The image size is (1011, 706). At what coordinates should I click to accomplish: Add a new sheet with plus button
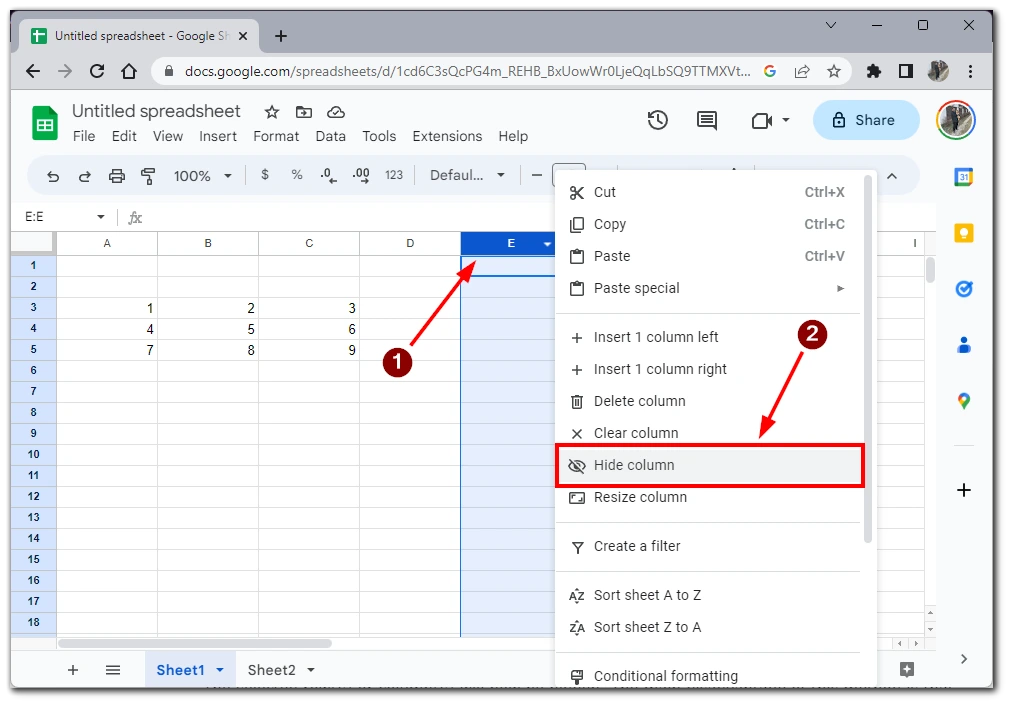[x=73, y=670]
